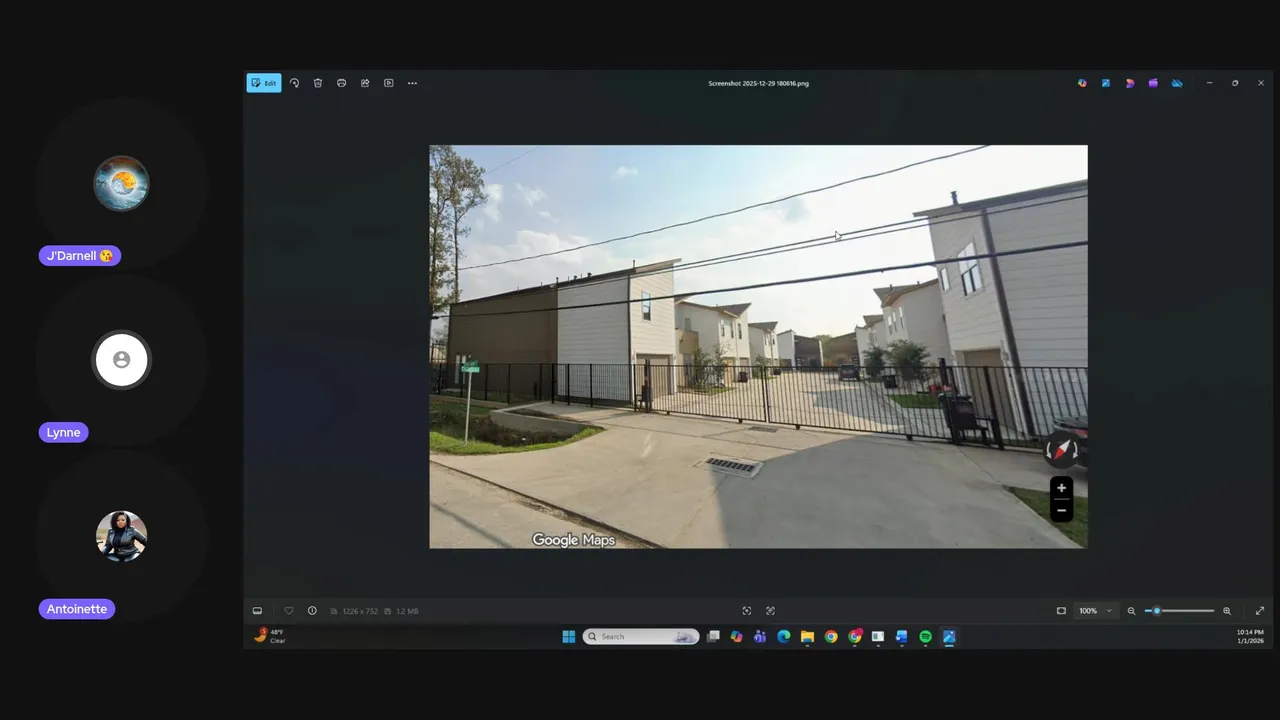Click the J'Darnell name label
Viewport: 1280px width, 720px height.
coord(80,256)
